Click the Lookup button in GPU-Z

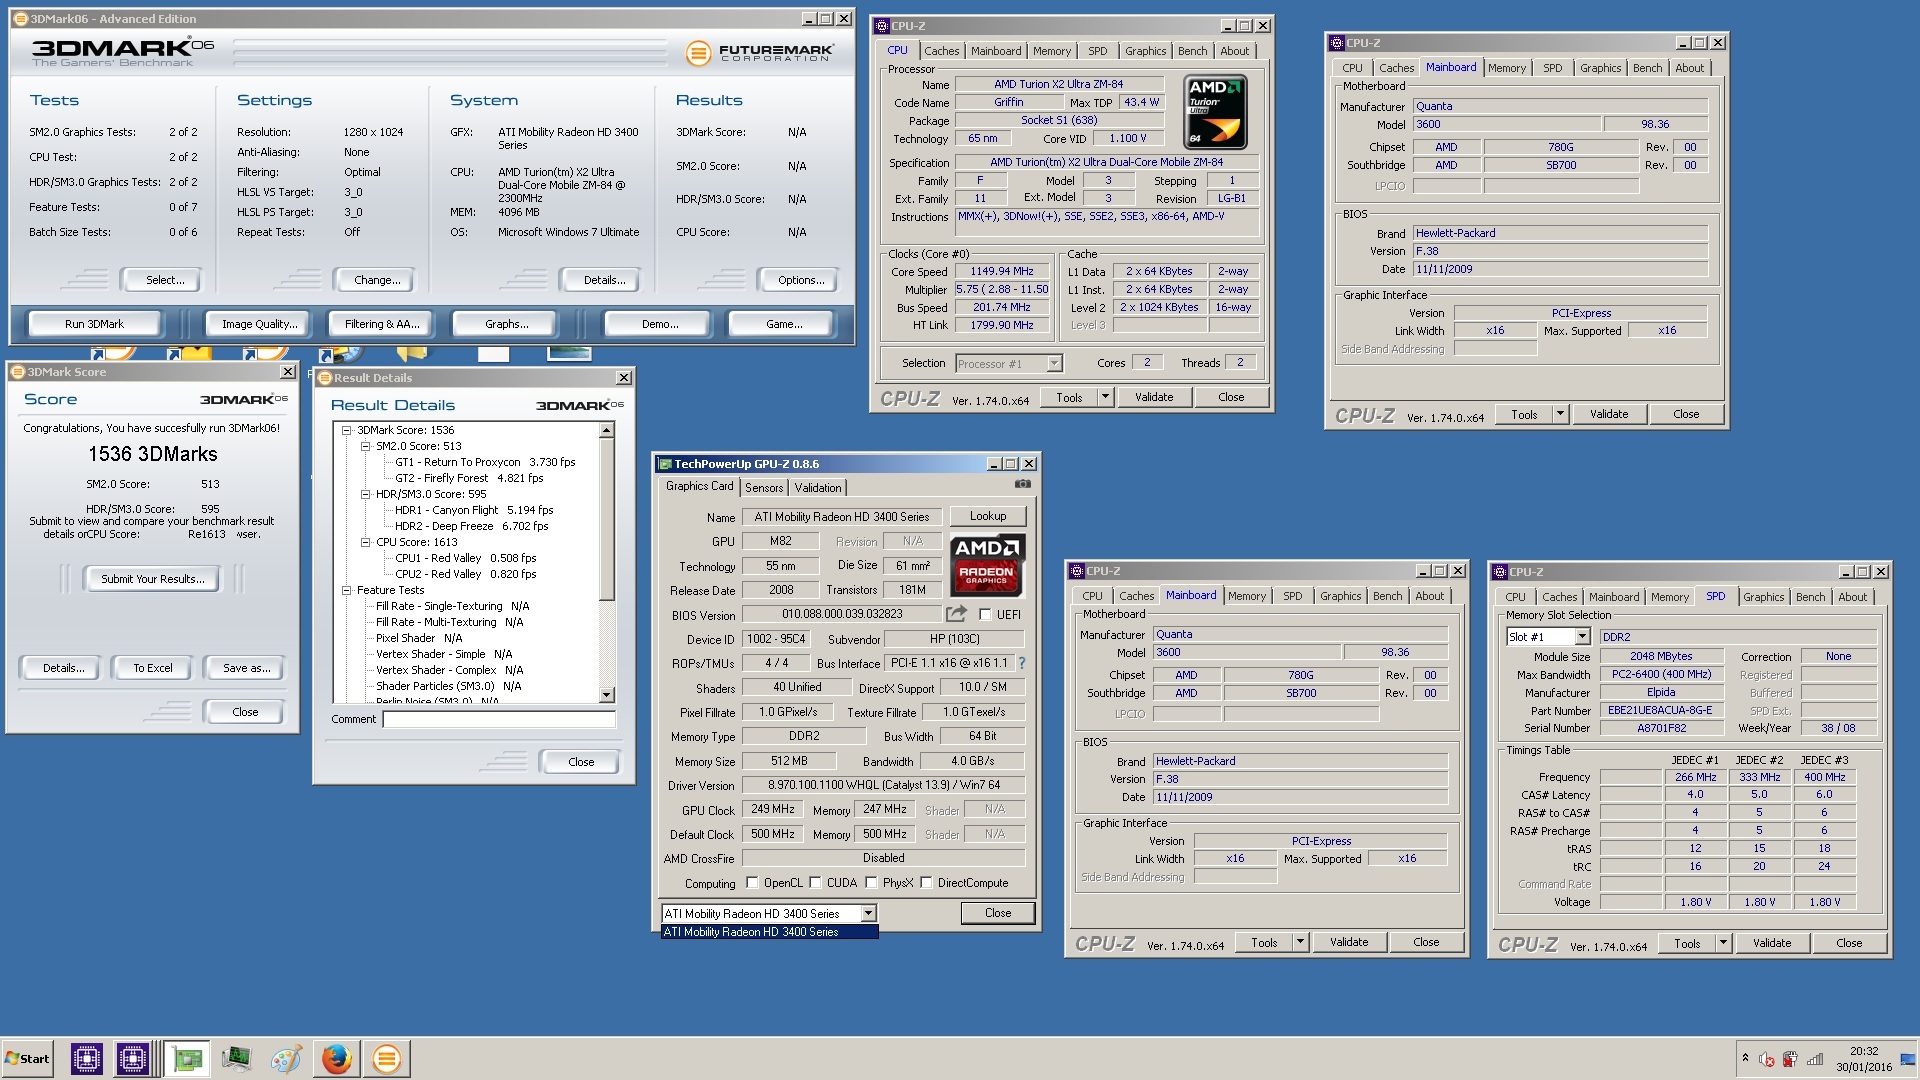tap(988, 516)
